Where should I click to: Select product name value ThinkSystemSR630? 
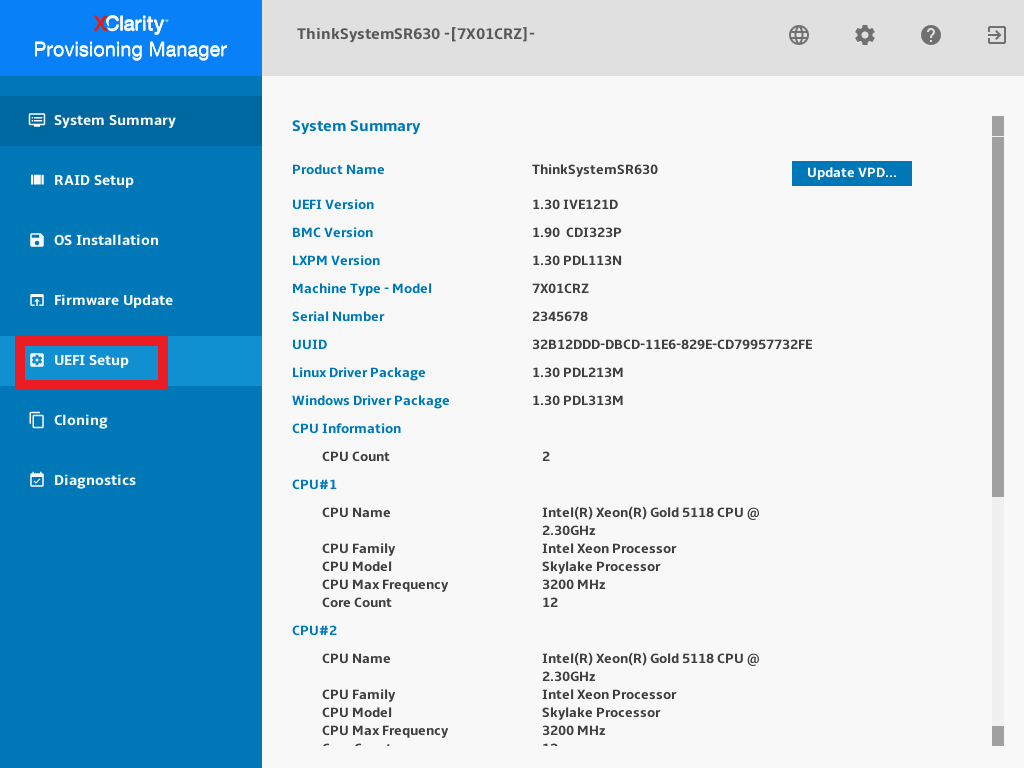click(595, 170)
